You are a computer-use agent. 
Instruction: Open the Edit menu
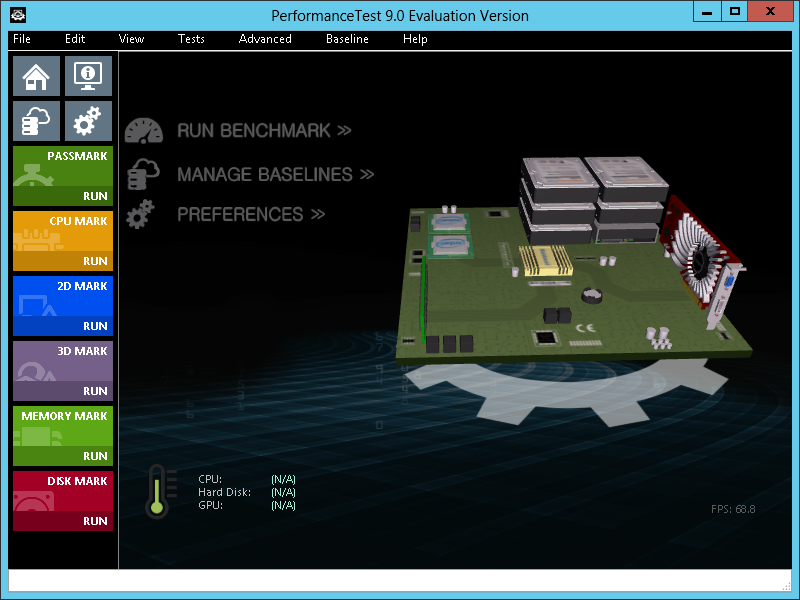(x=75, y=39)
